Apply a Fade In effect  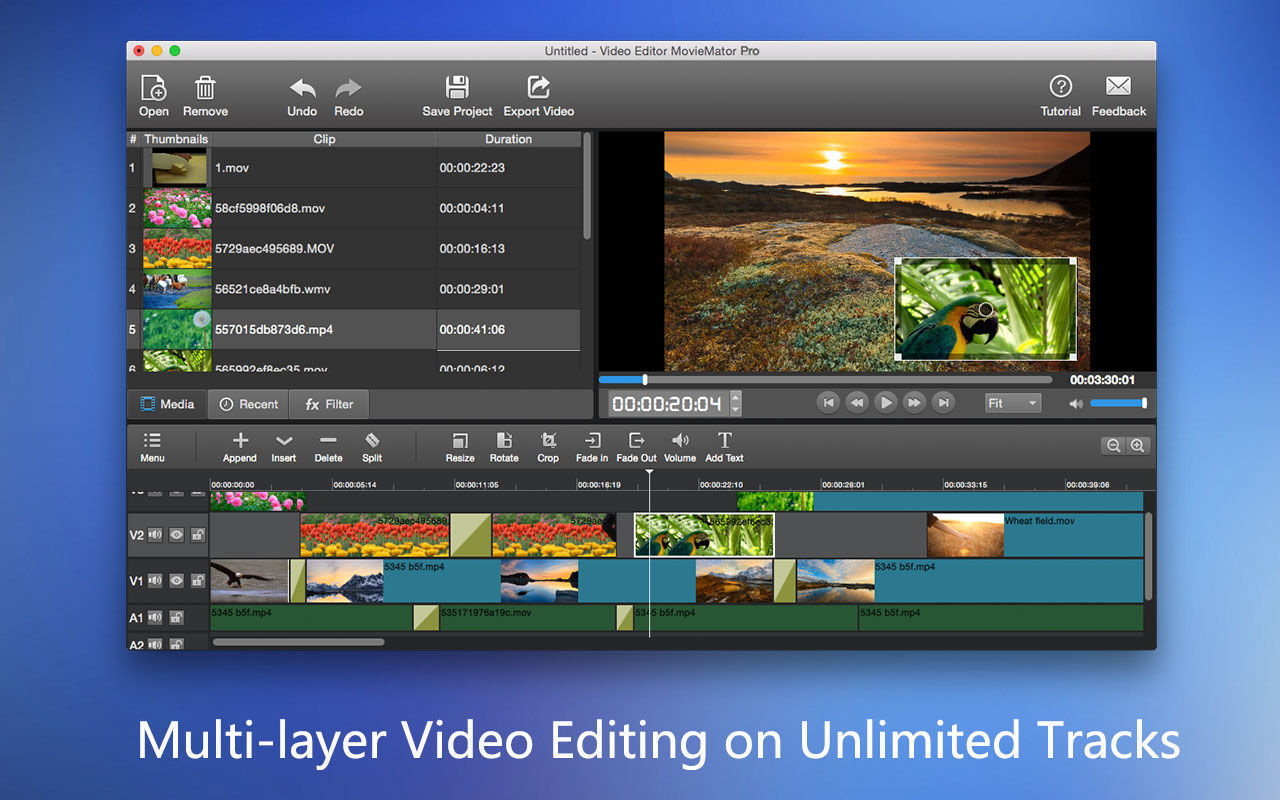click(x=591, y=447)
